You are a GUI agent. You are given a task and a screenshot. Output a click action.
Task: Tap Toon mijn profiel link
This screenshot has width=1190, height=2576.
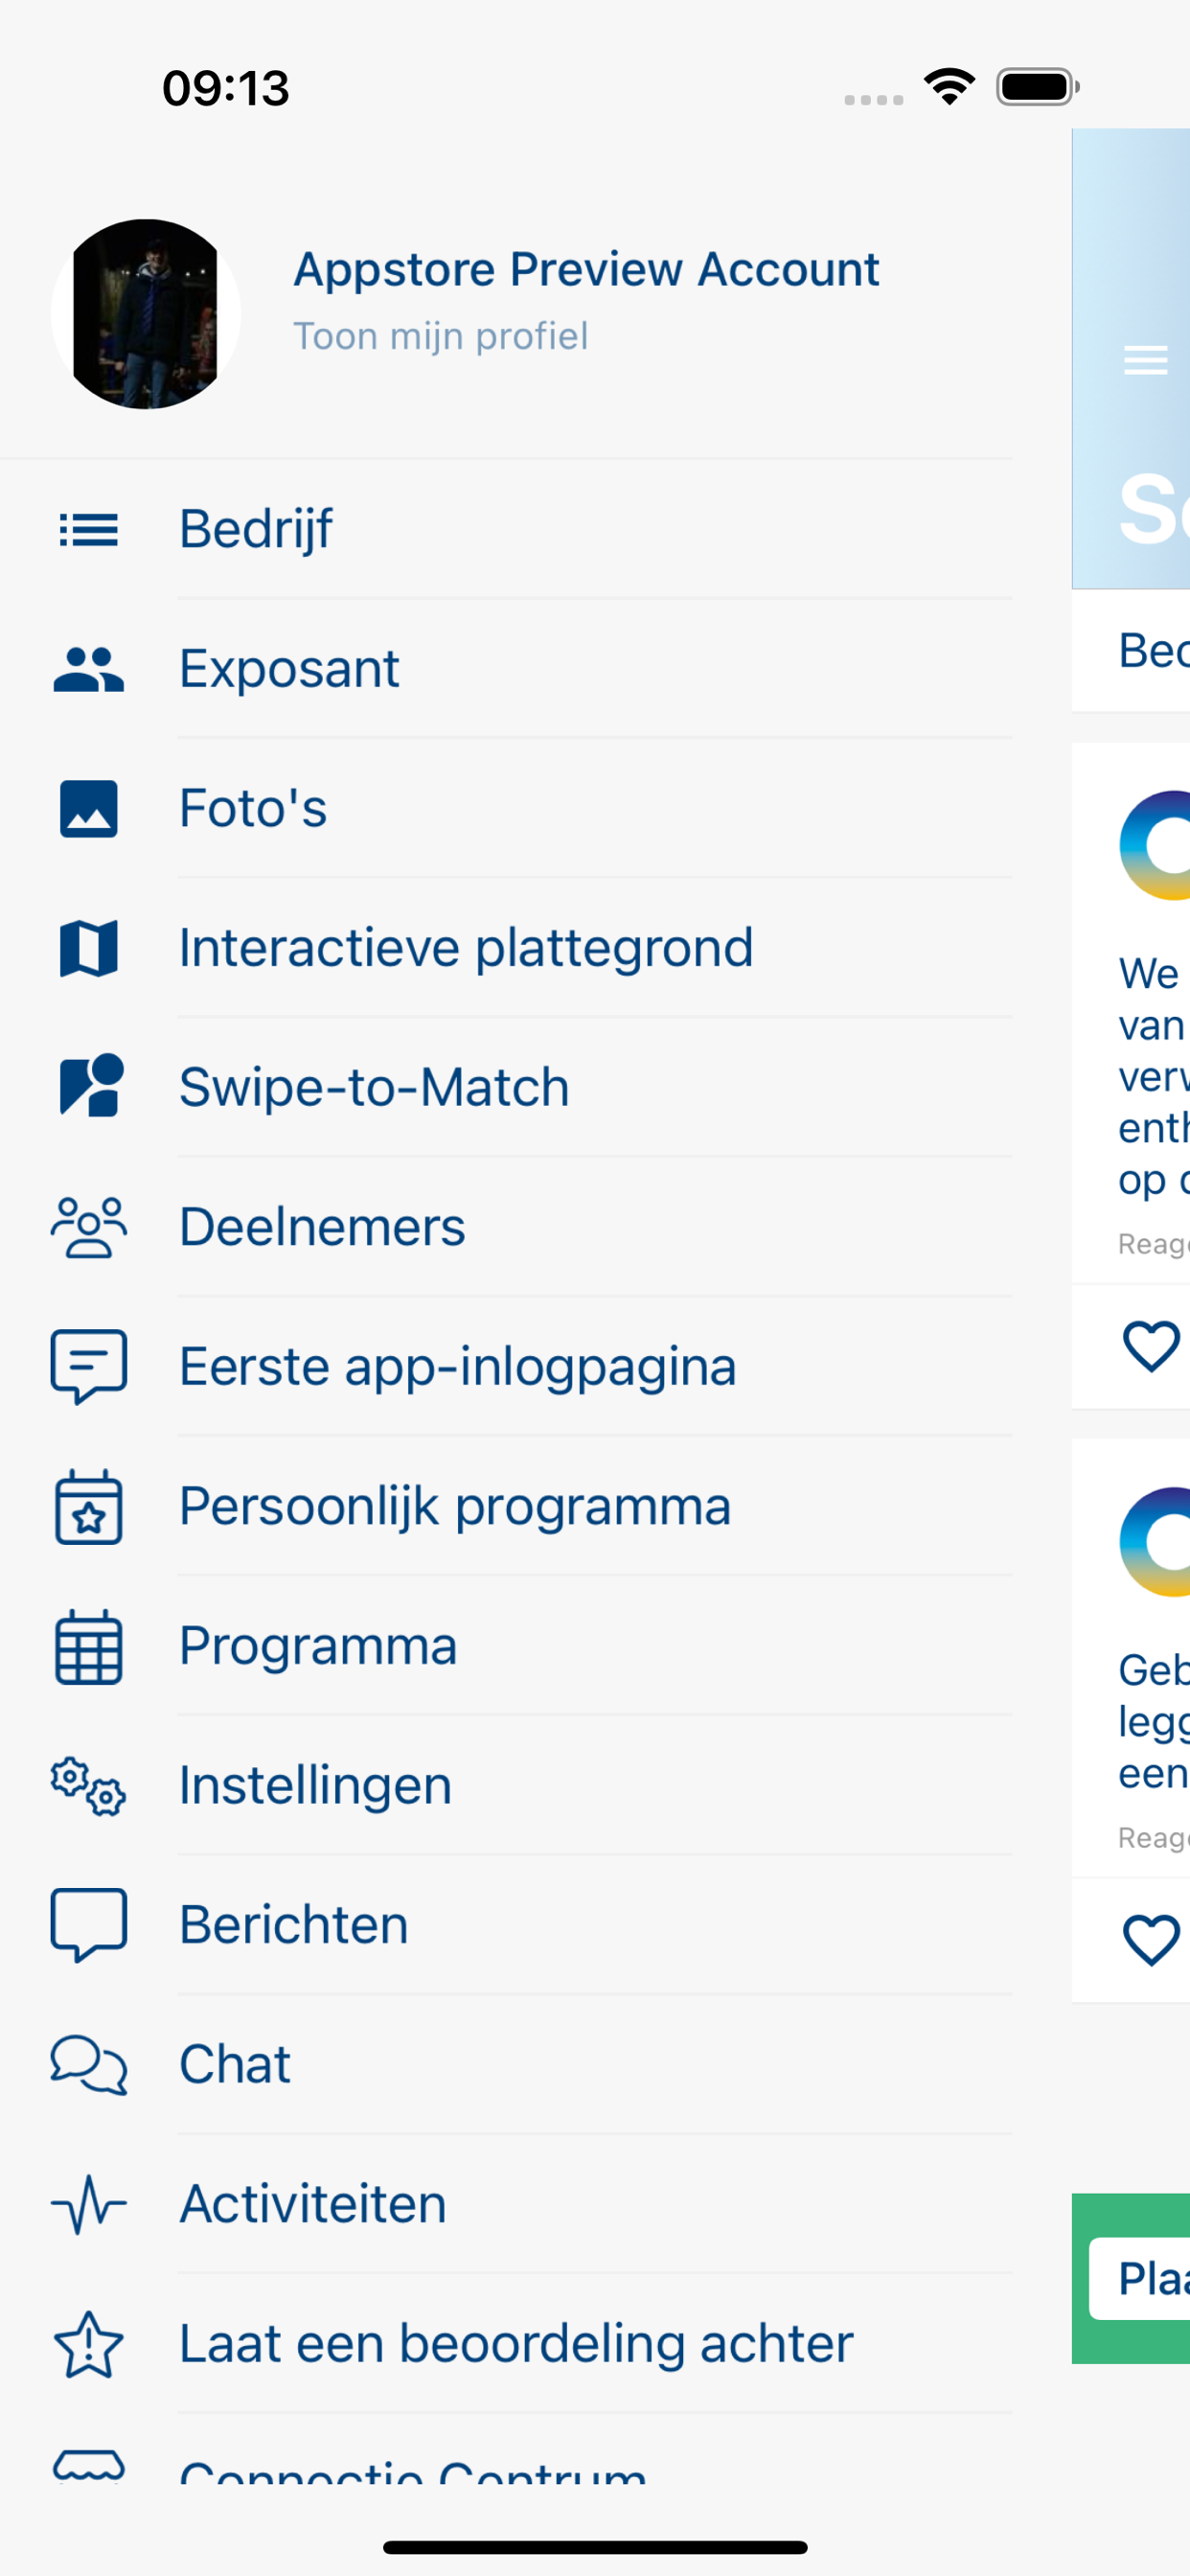point(440,336)
